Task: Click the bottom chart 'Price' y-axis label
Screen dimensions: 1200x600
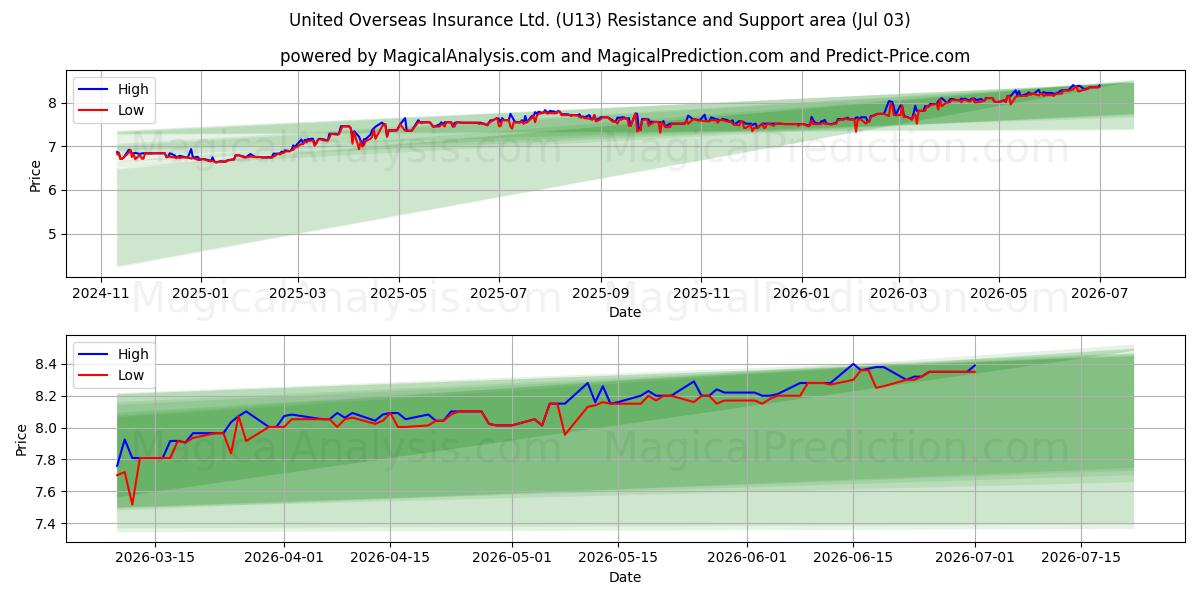Action: pos(22,438)
